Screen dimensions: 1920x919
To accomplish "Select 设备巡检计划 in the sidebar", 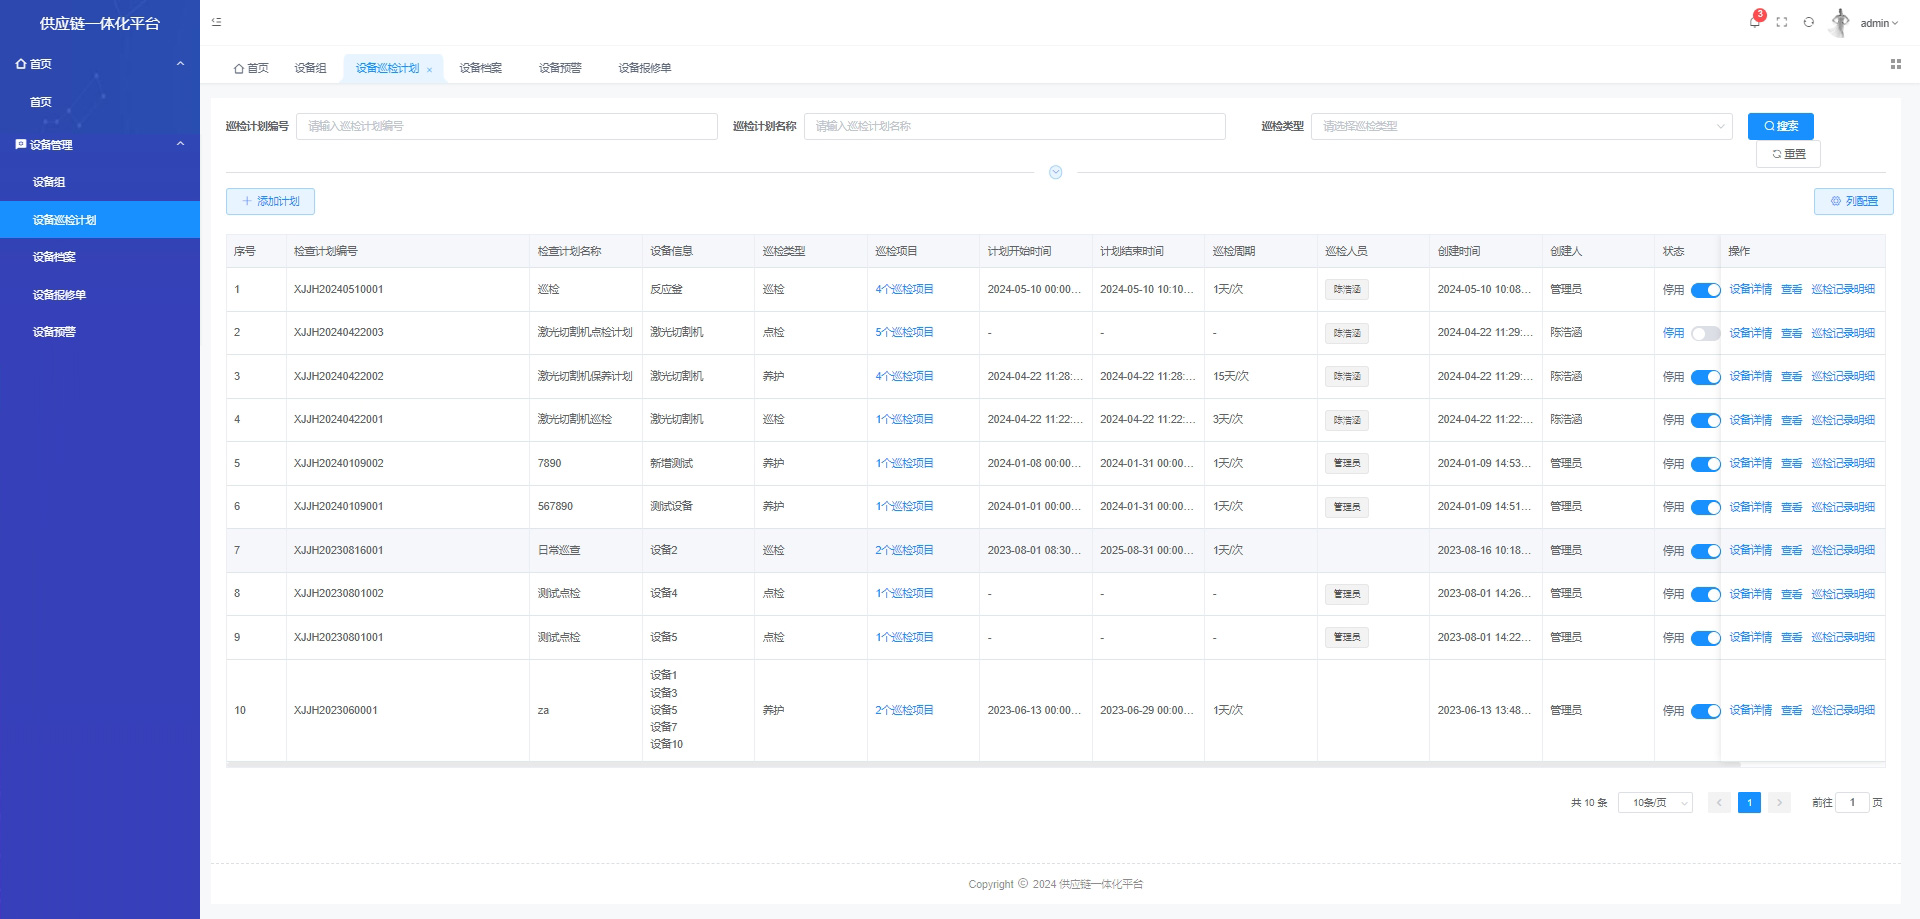I will pos(100,220).
